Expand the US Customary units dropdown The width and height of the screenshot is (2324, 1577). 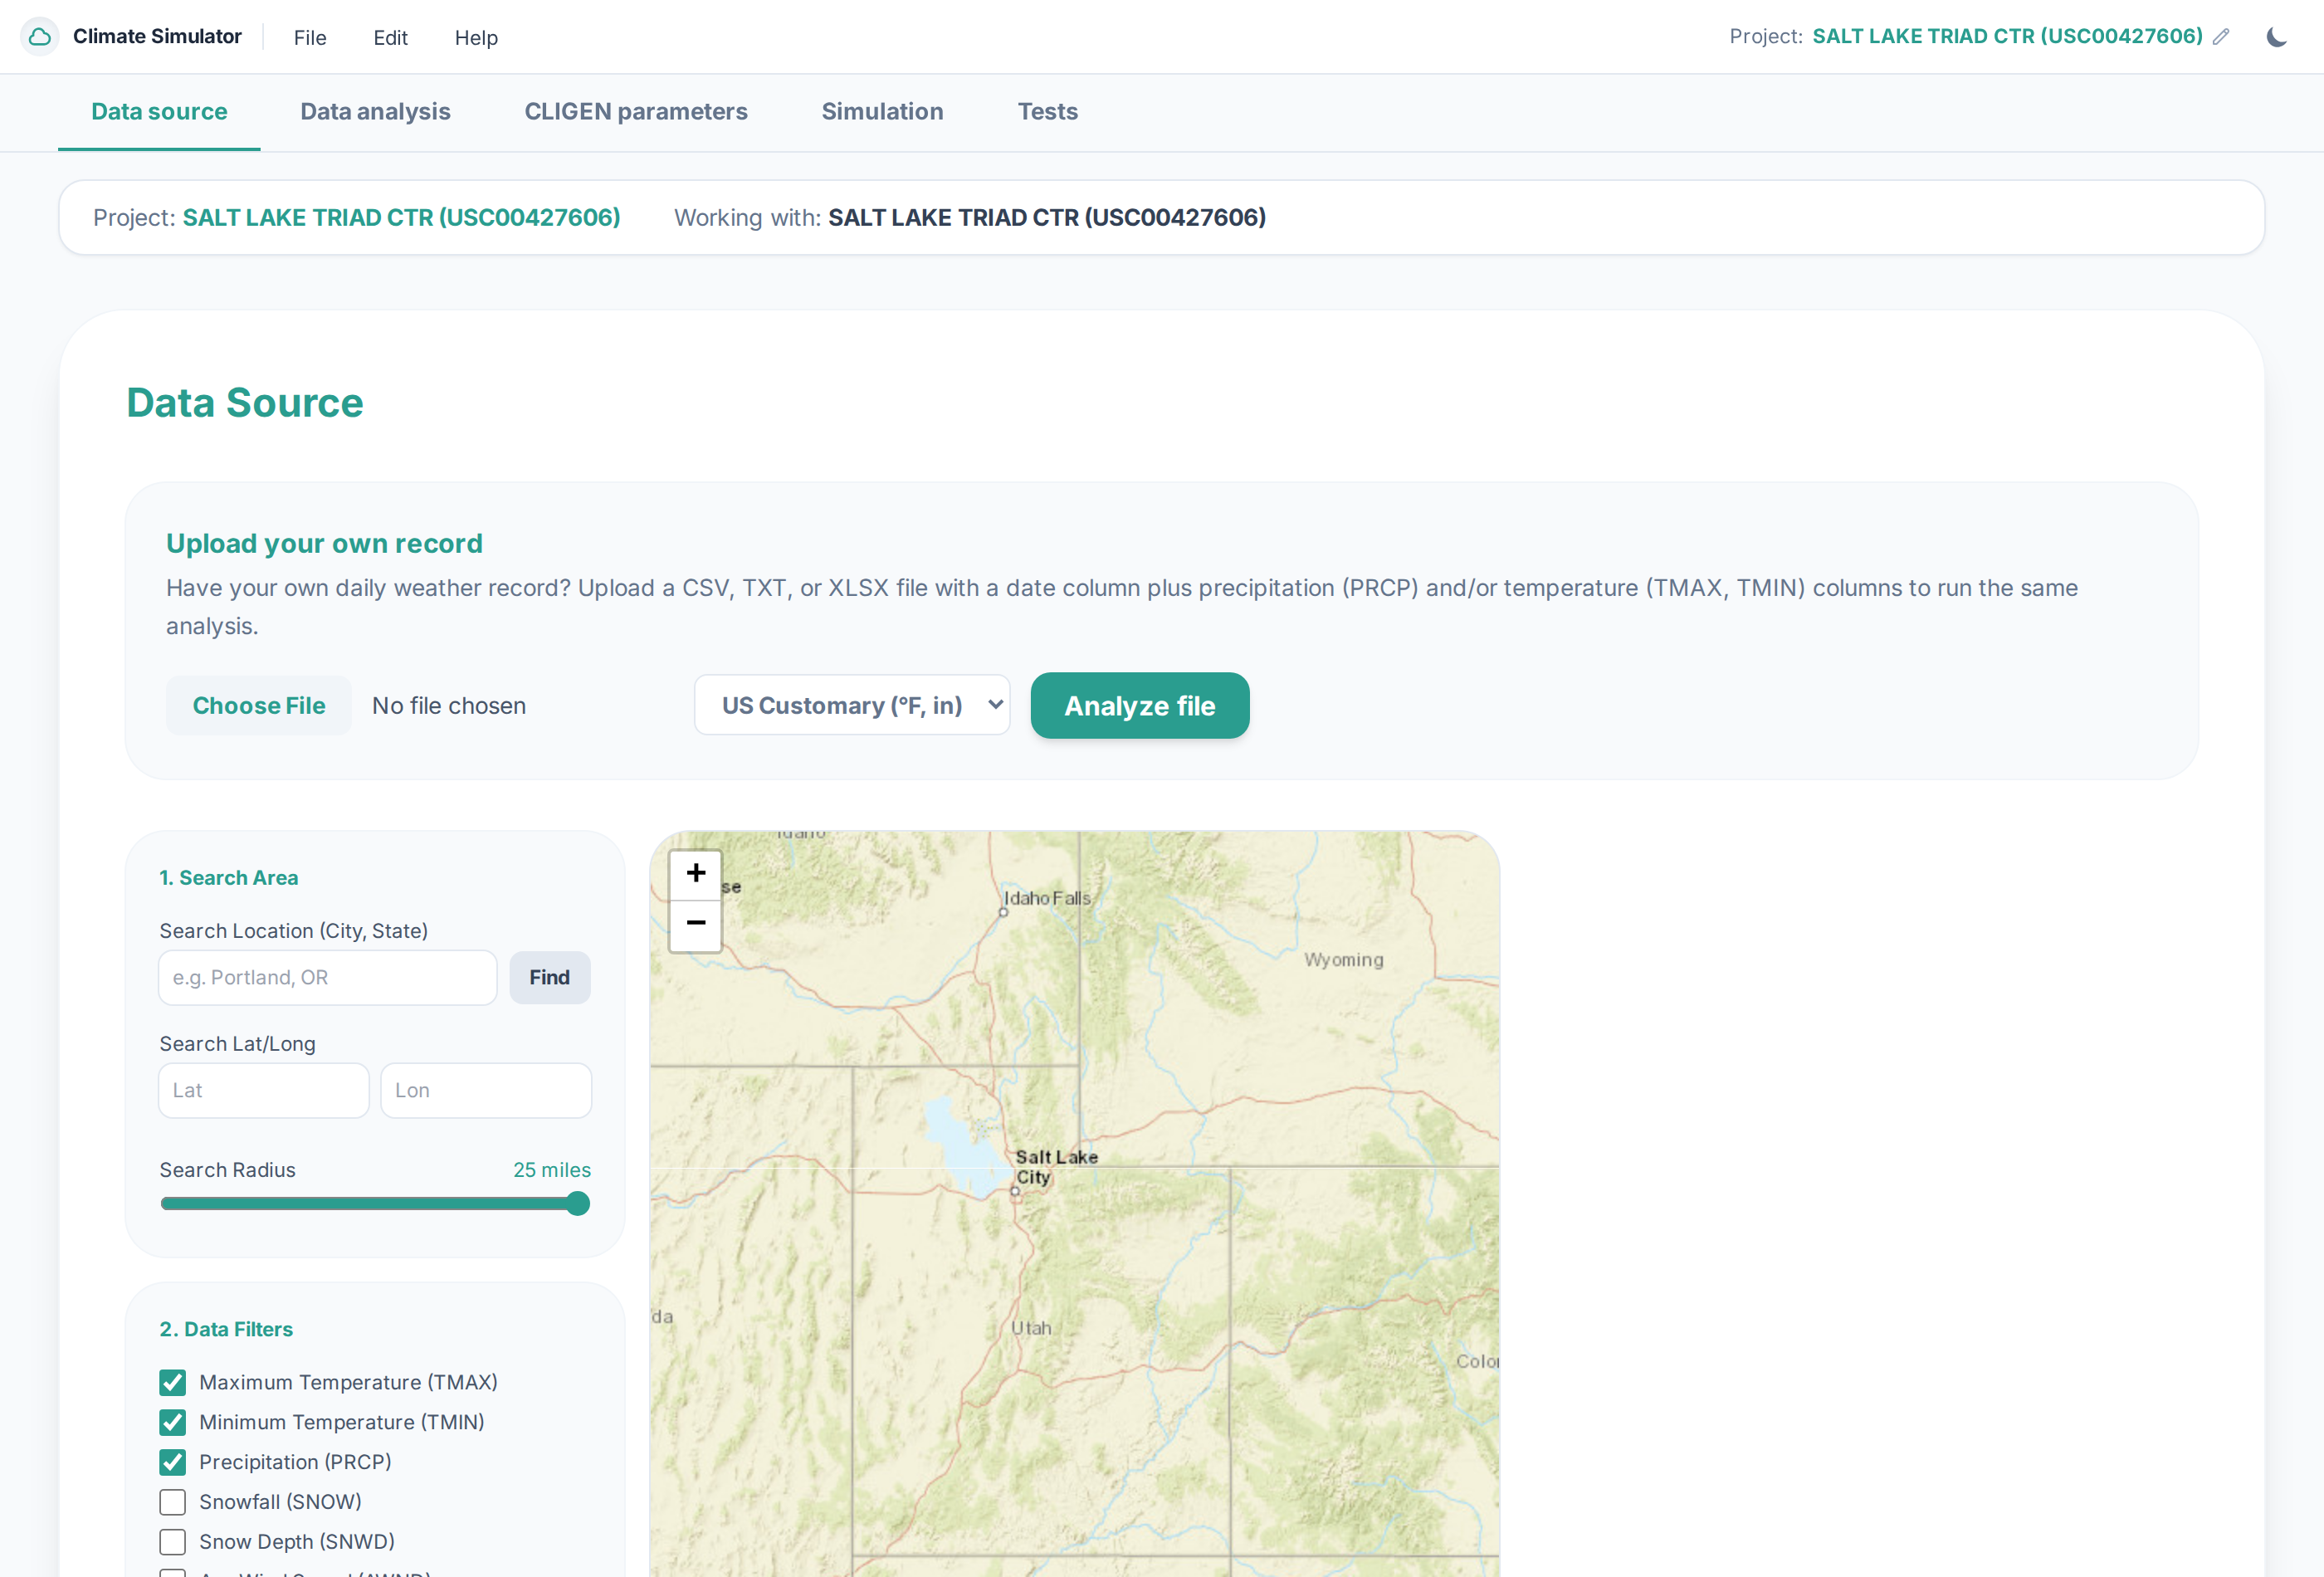[852, 706]
